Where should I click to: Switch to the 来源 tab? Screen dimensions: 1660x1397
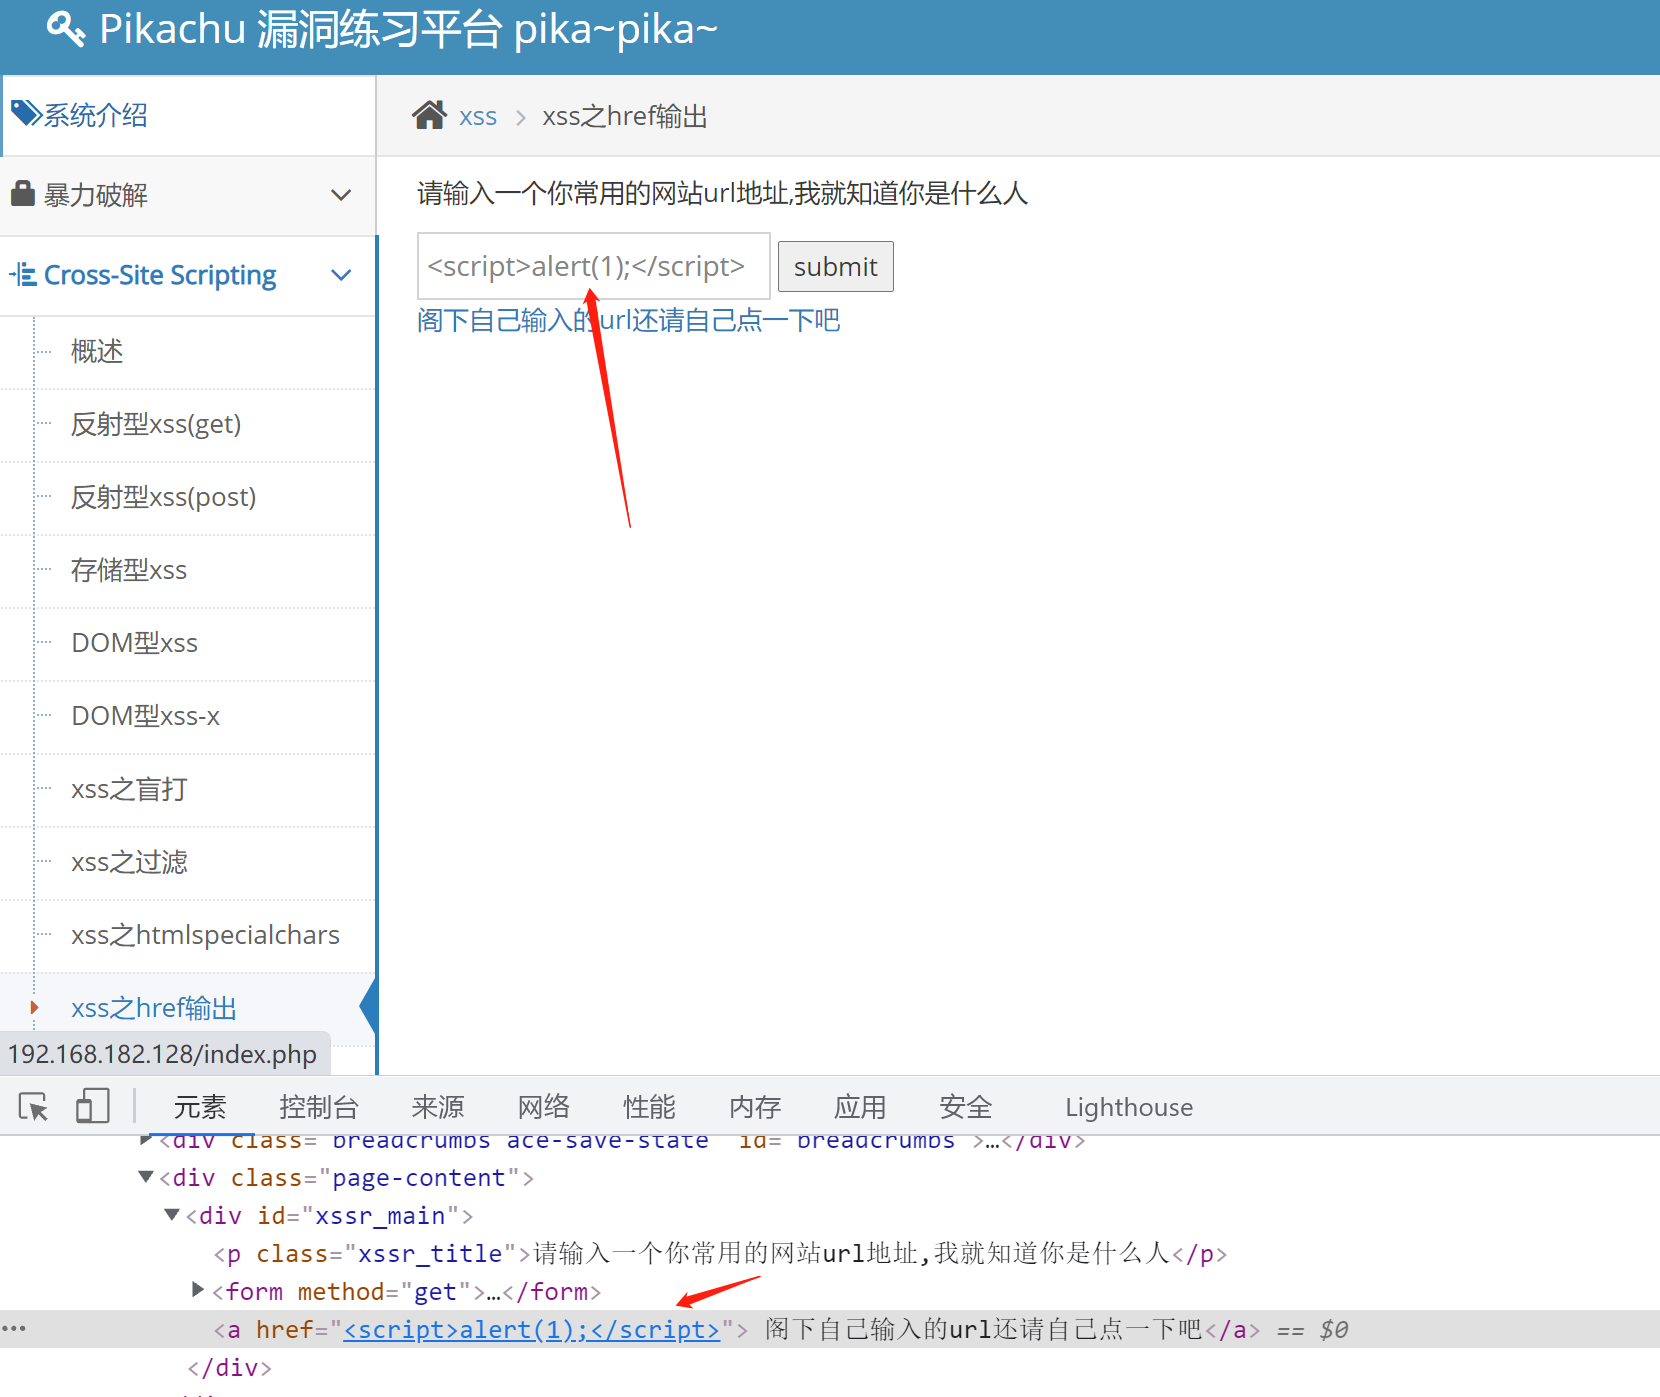click(x=438, y=1107)
